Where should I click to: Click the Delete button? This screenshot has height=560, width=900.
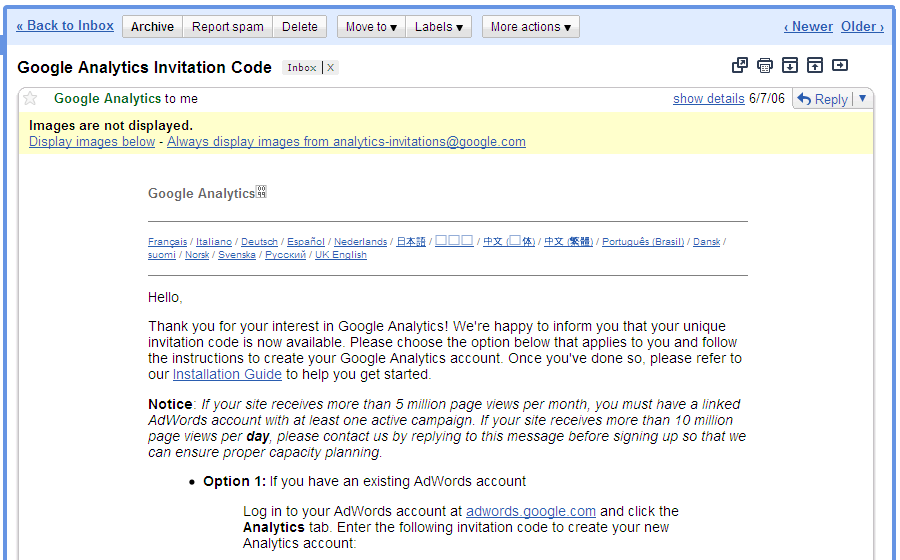point(300,27)
